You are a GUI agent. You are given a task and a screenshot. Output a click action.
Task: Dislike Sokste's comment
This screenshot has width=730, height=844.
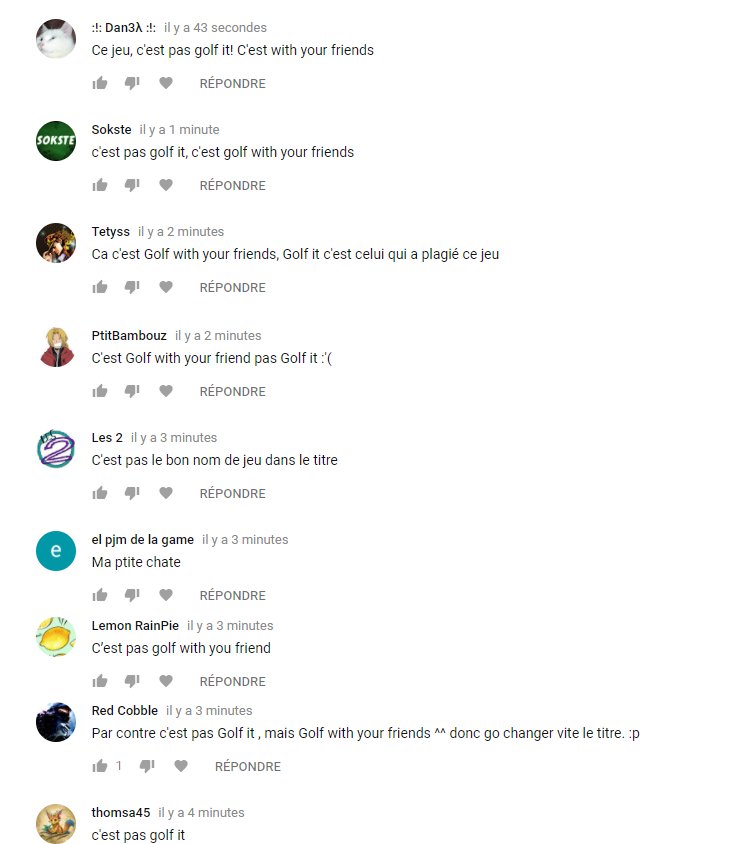tap(132, 185)
